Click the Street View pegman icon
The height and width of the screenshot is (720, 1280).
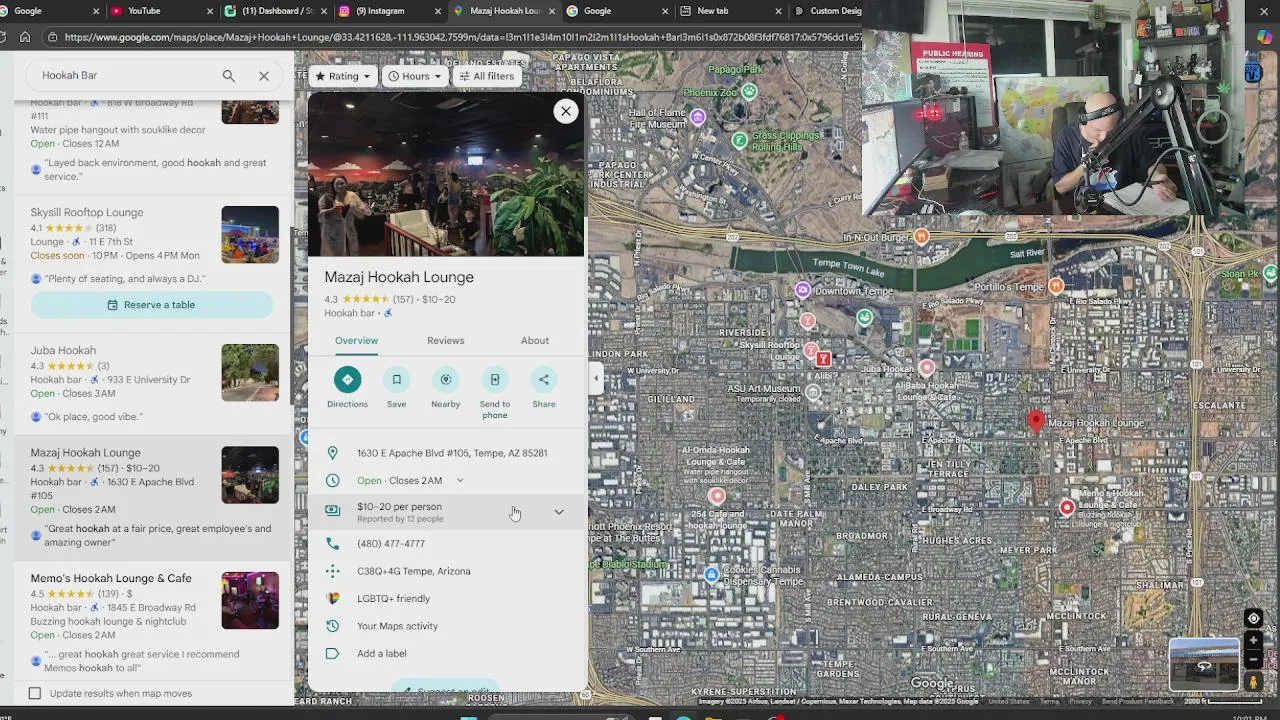(x=1253, y=682)
